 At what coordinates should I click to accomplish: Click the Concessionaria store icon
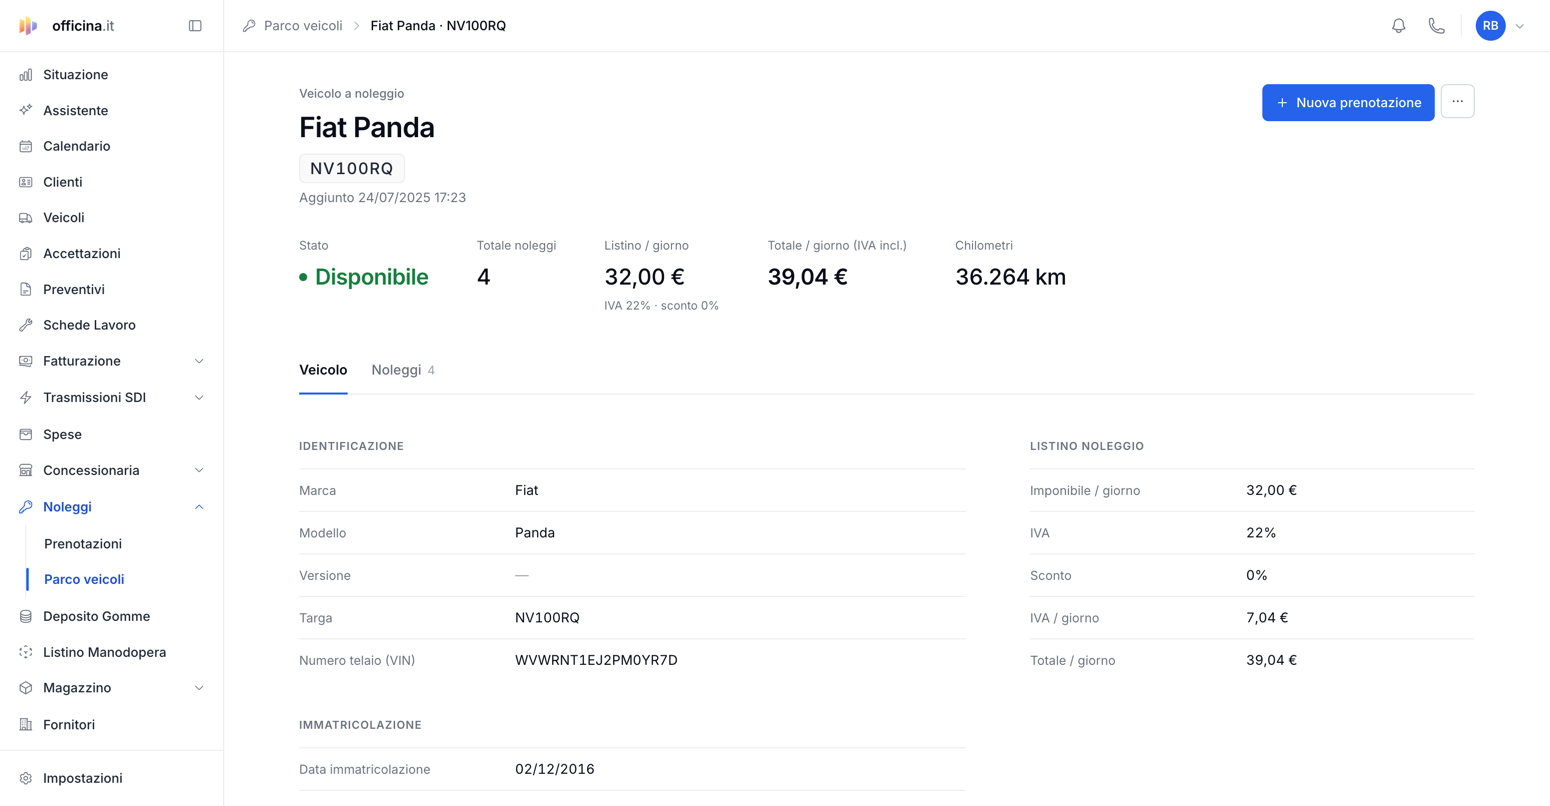26,471
